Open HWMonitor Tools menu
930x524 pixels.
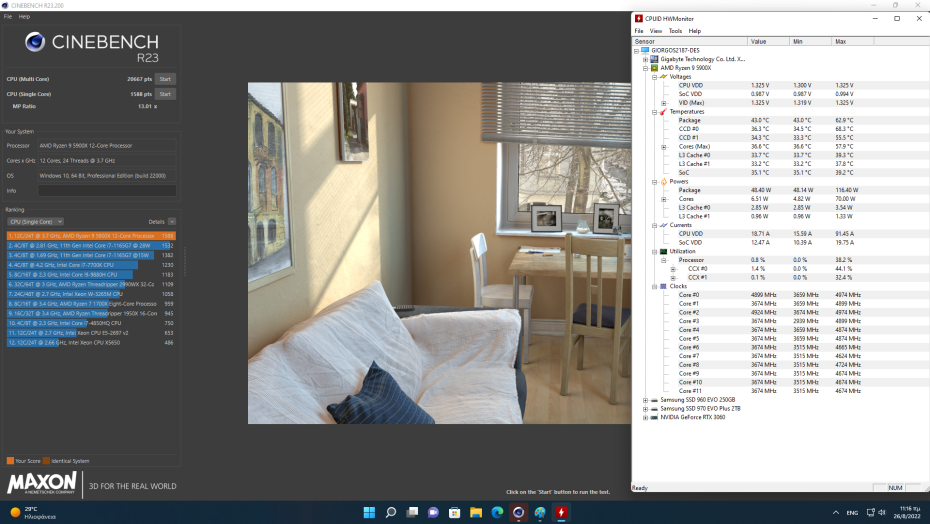pyautogui.click(x=676, y=31)
